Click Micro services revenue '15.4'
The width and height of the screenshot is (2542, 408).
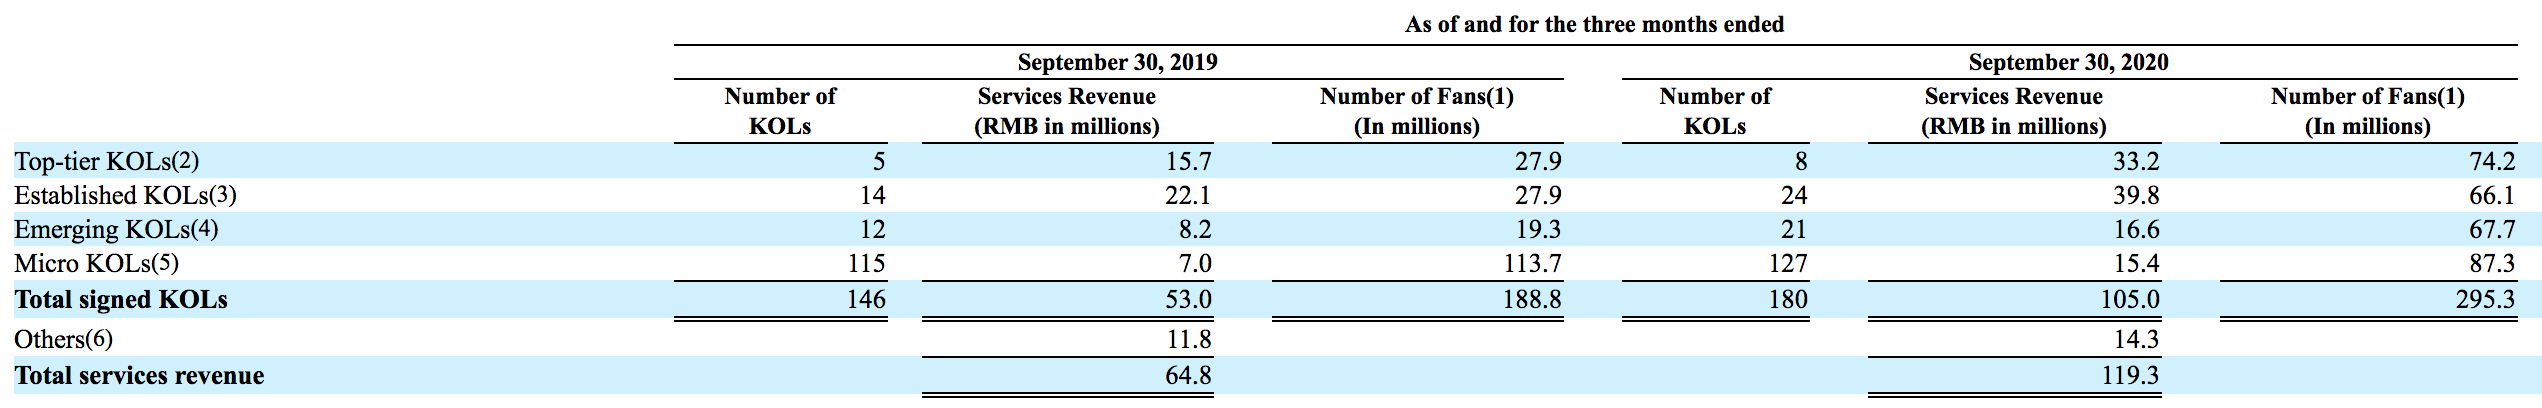click(x=2135, y=263)
